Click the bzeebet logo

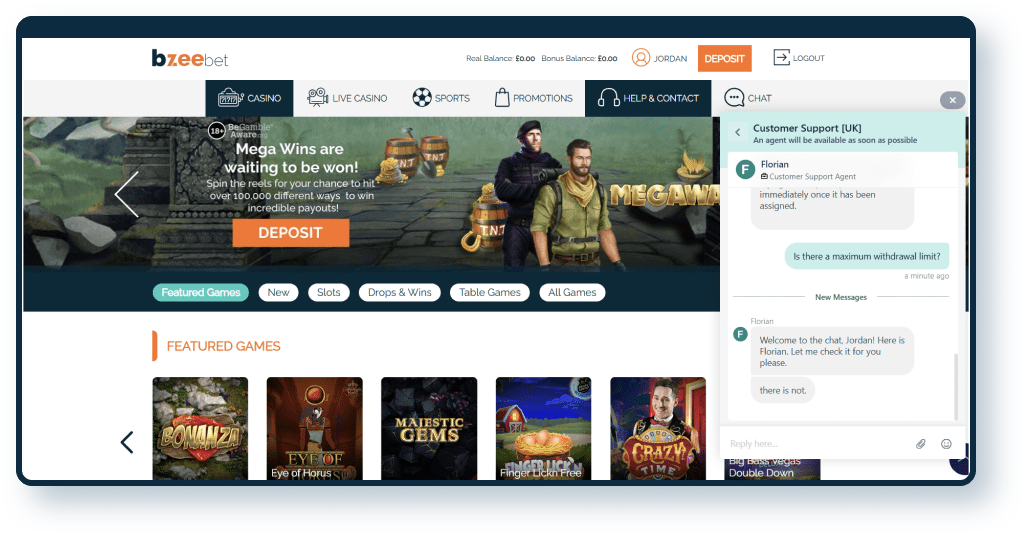coord(190,59)
